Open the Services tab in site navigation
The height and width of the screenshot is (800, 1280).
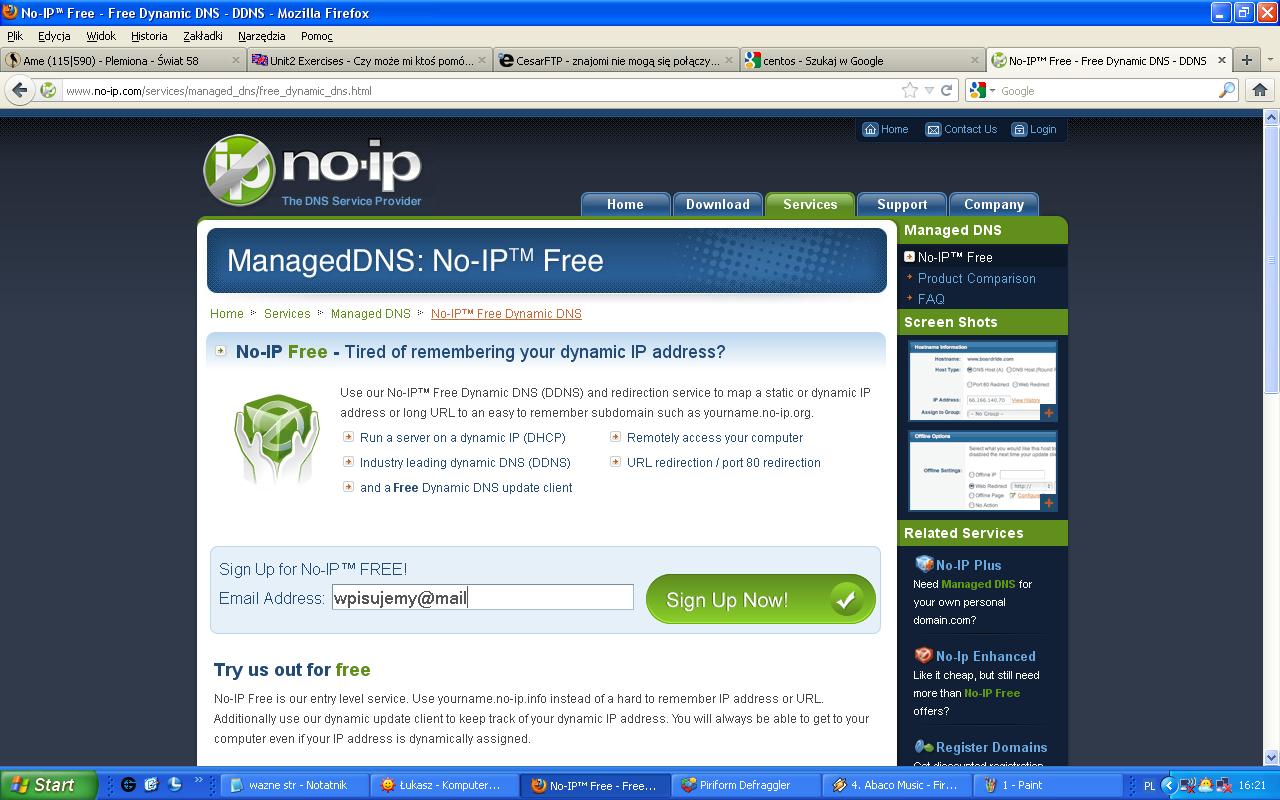click(810, 204)
